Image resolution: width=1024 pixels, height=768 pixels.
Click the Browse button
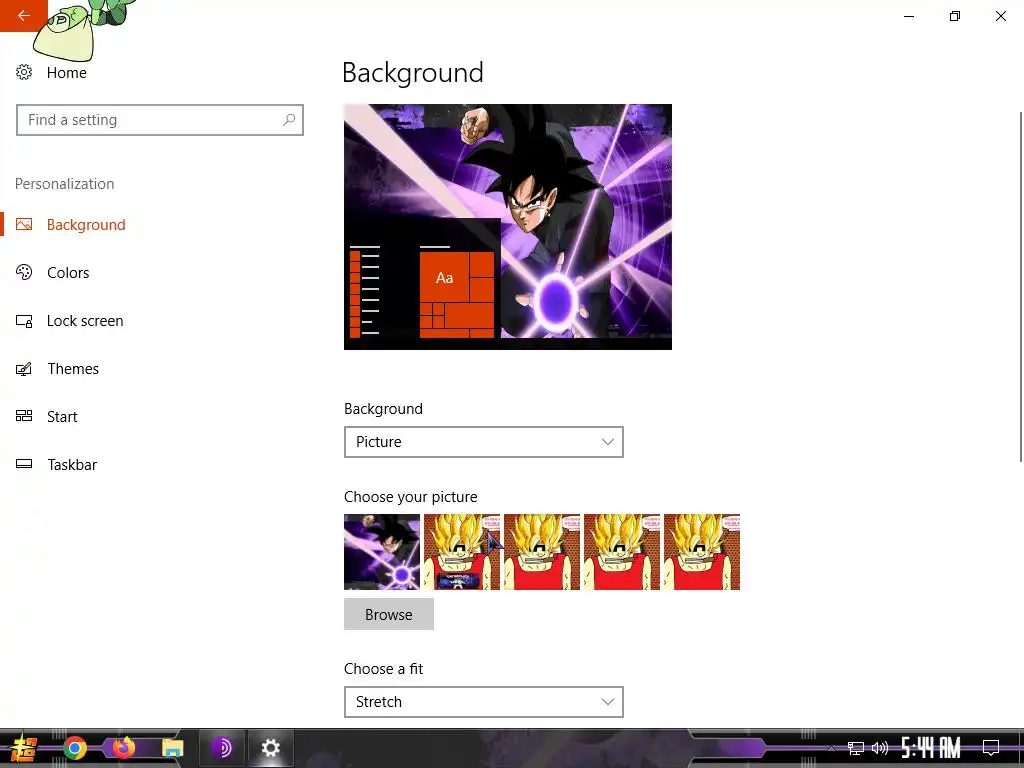389,615
